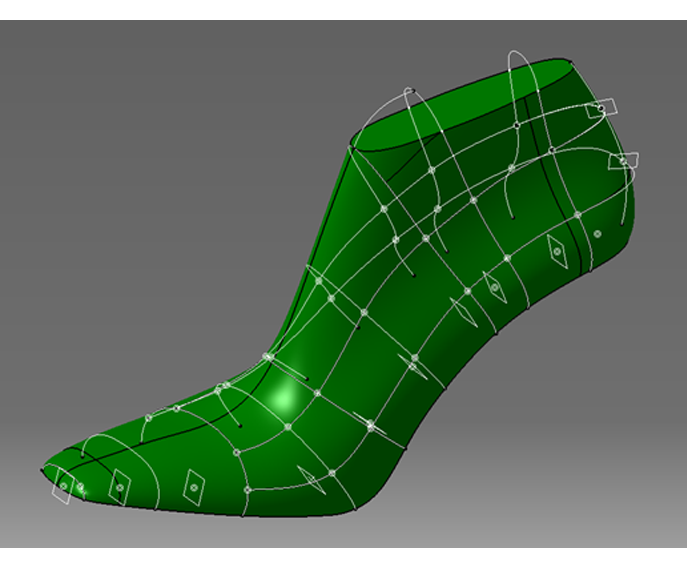This screenshot has width=687, height=565.
Task: Click the pointed toe tip of the last
Action: (45, 469)
